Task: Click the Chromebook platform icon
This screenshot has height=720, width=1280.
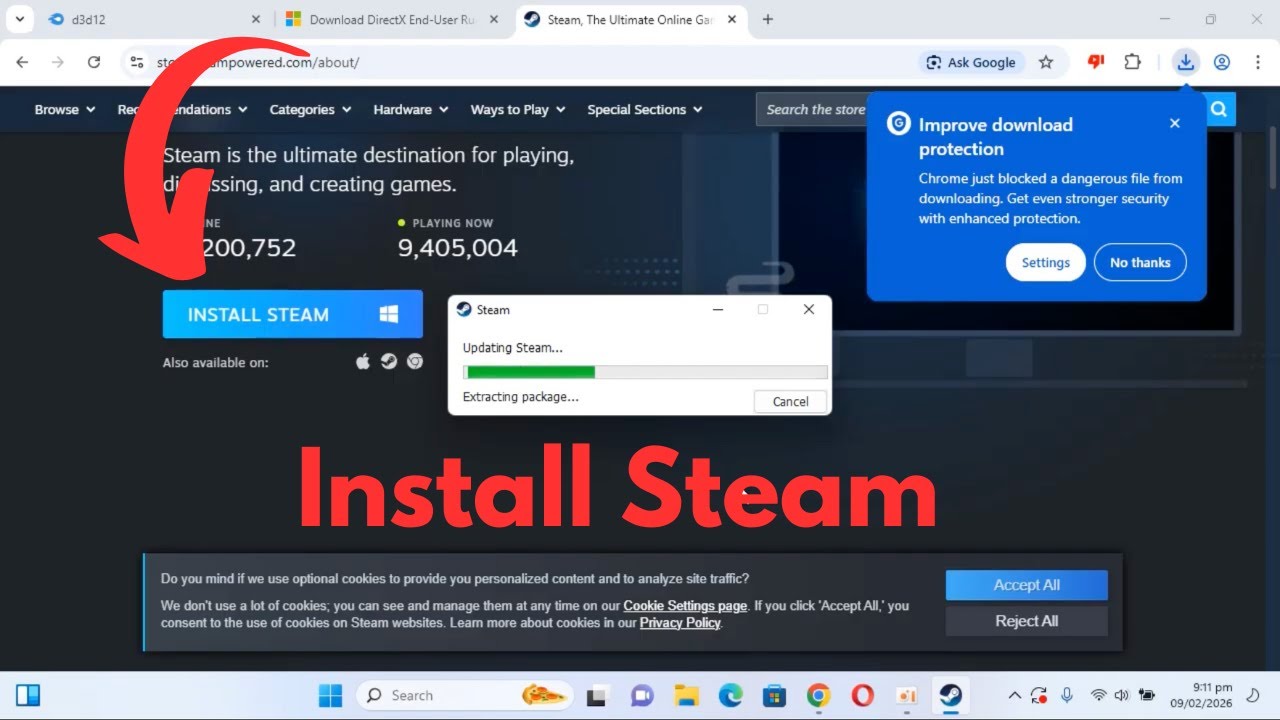Action: pos(415,362)
